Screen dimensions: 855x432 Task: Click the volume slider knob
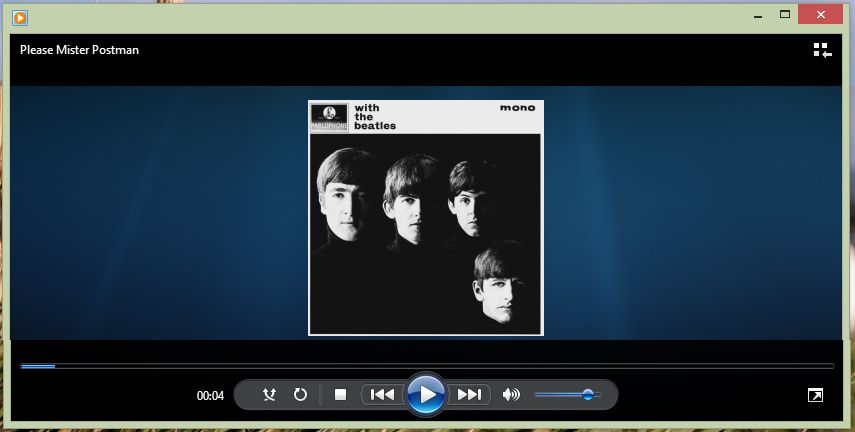point(588,394)
